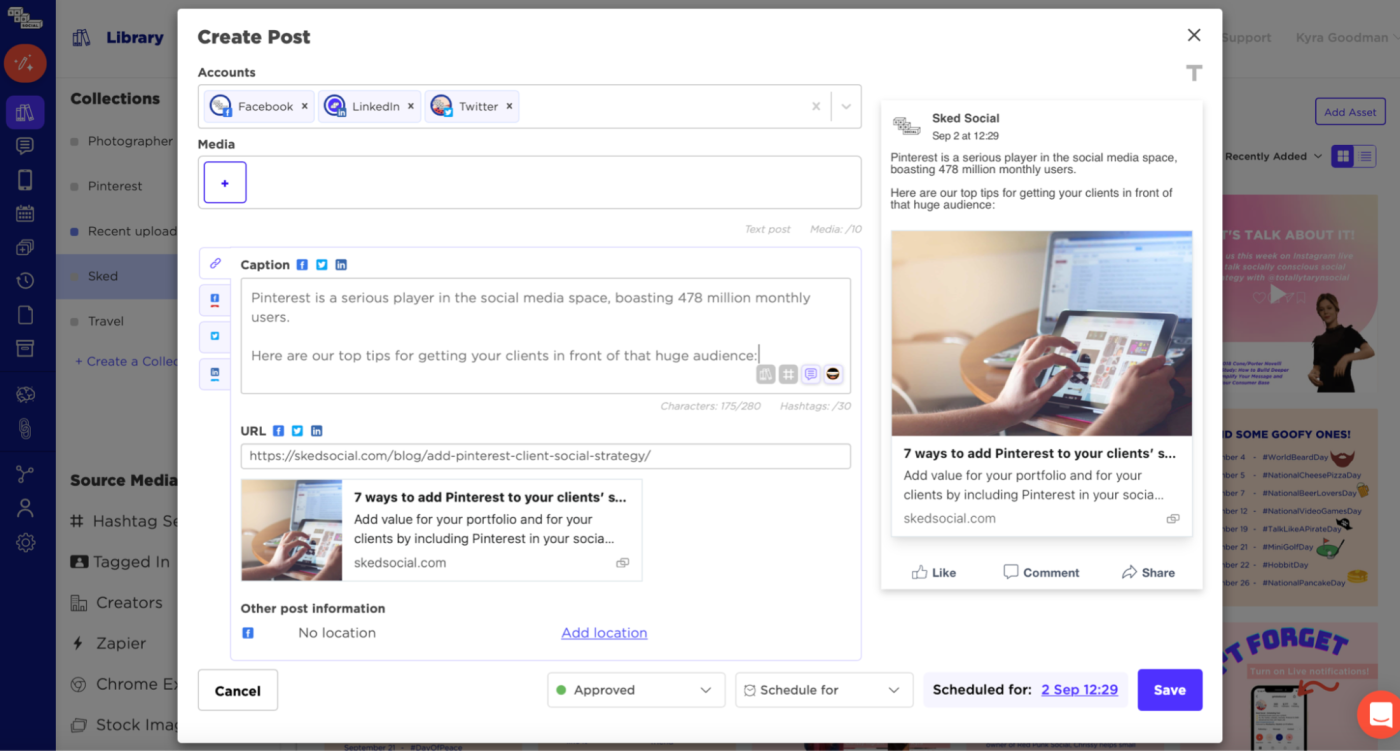Open the blank document icon in sidebar
Image resolution: width=1400 pixels, height=751 pixels.
click(x=25, y=315)
